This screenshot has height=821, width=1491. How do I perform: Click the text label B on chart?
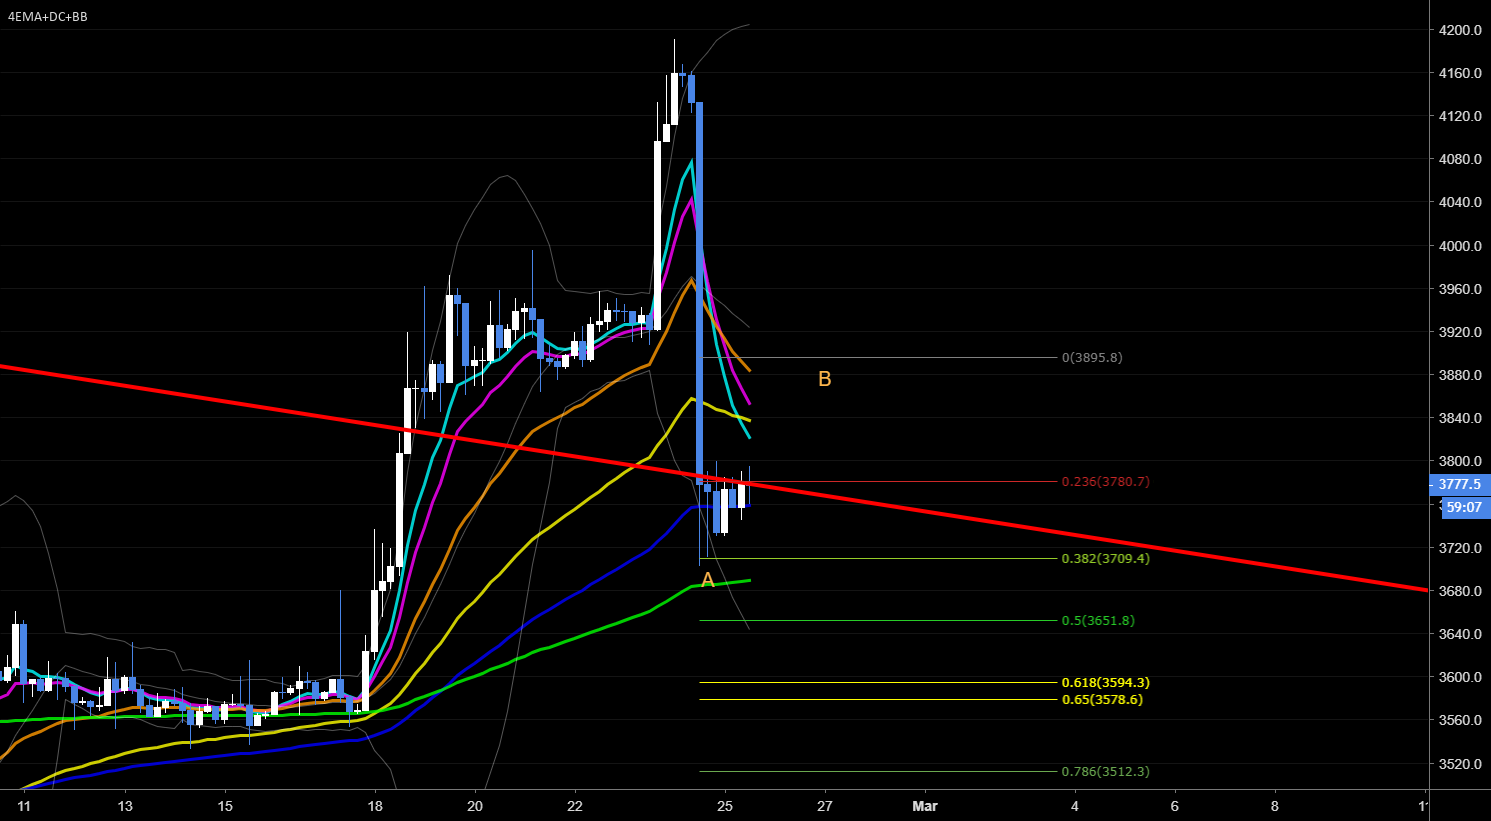(x=823, y=379)
